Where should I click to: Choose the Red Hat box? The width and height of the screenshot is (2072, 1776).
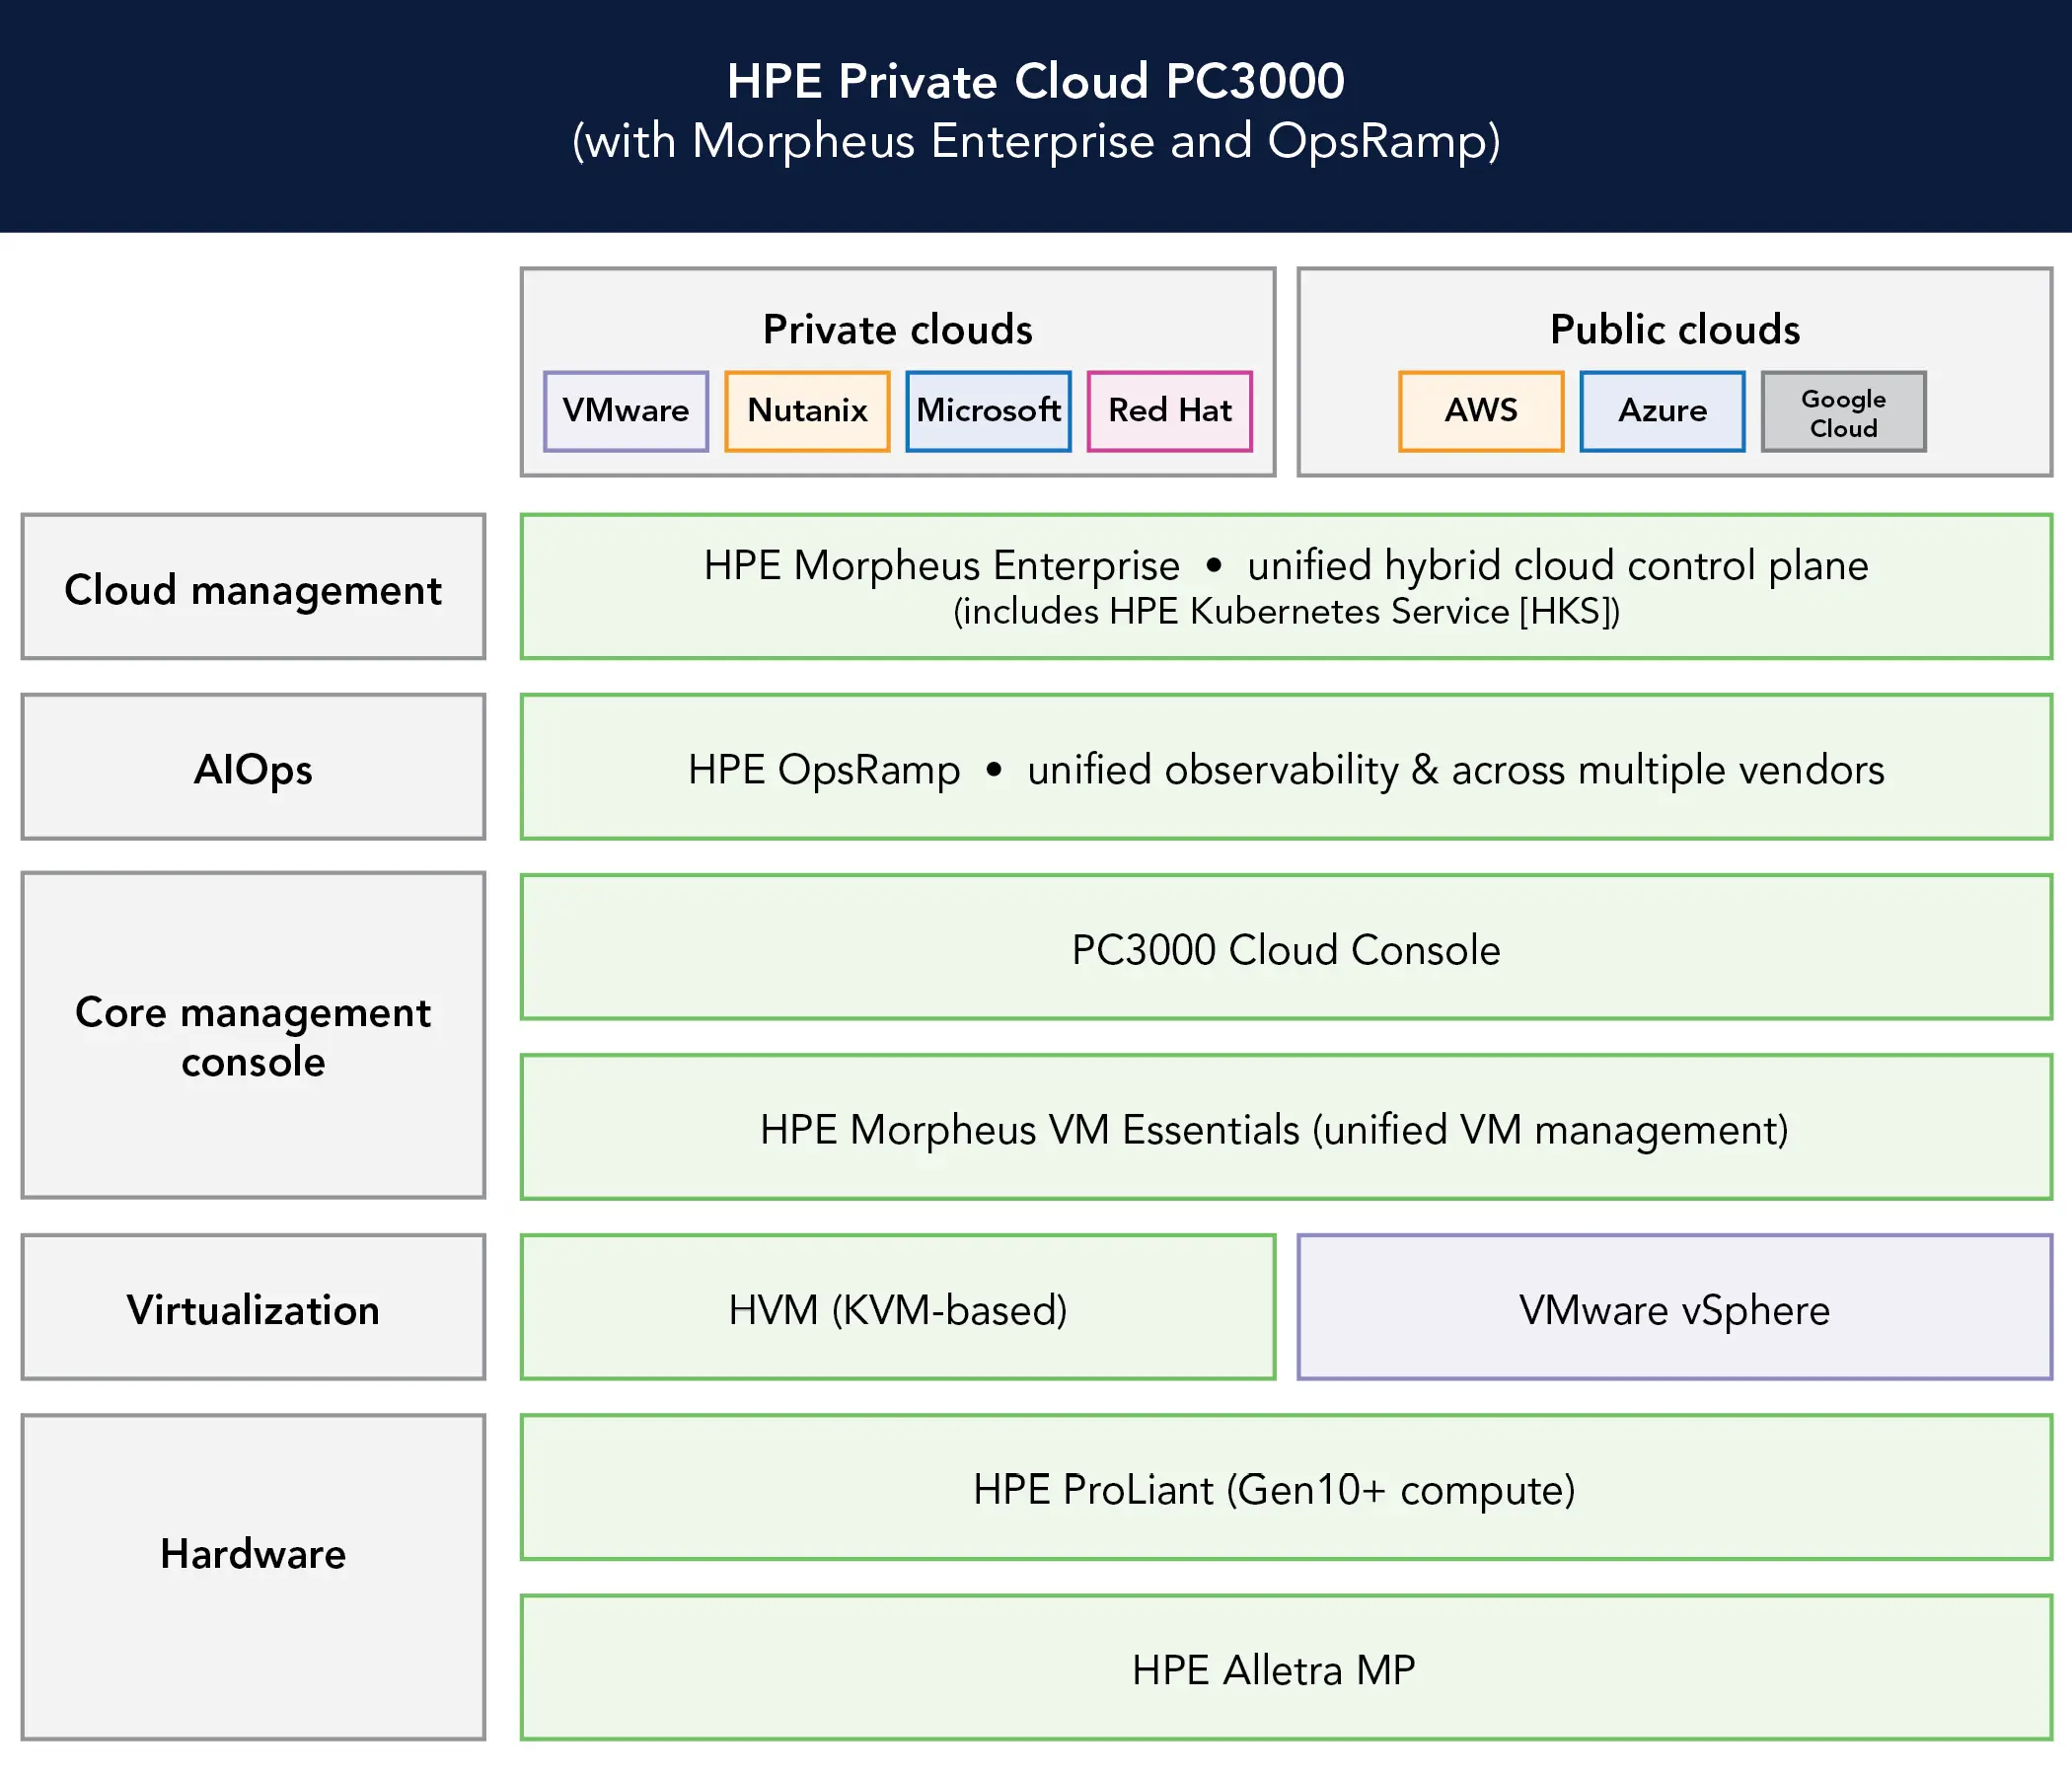pyautogui.click(x=1169, y=411)
